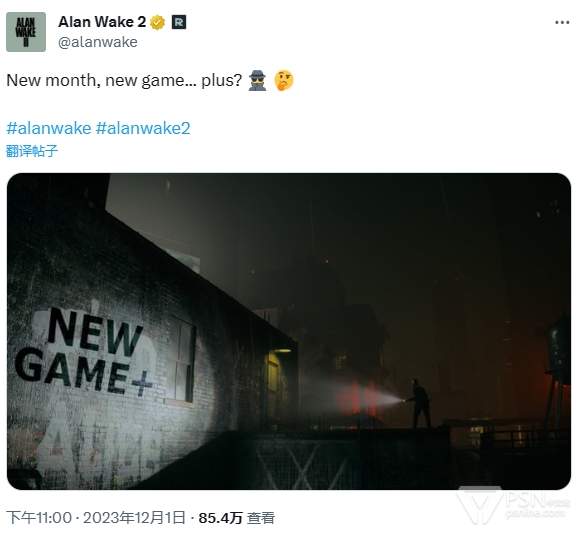This screenshot has height=536, width=582.
Task: Open the #alanwake2 hashtag
Action: pos(143,128)
